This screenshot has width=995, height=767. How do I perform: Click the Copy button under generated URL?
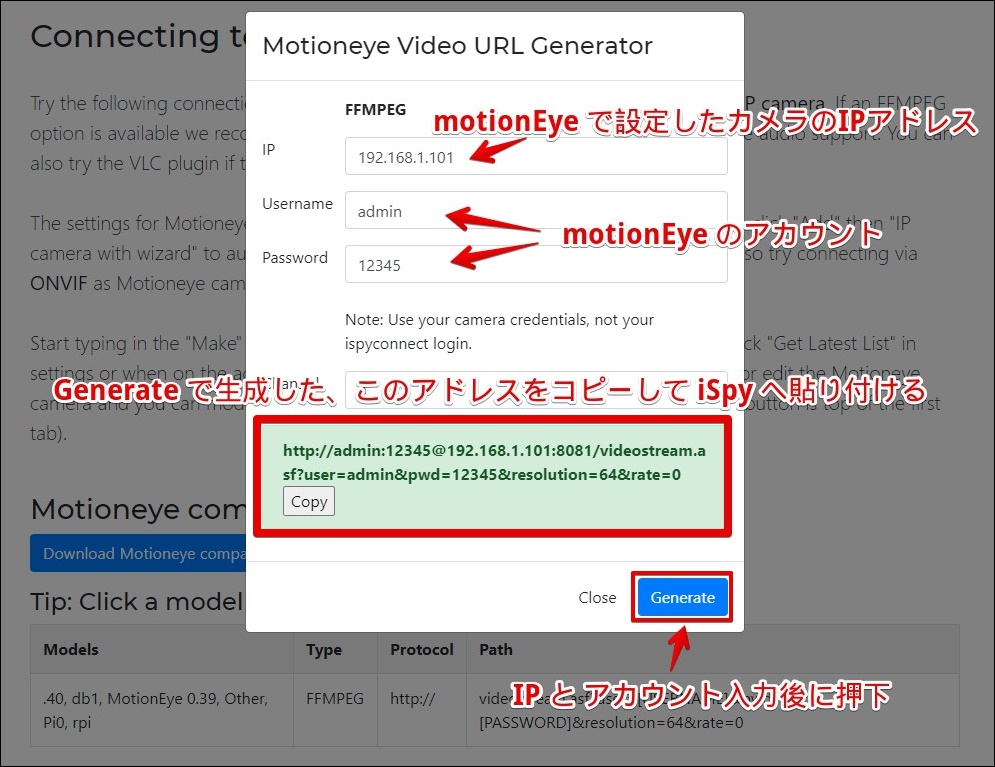click(x=308, y=501)
